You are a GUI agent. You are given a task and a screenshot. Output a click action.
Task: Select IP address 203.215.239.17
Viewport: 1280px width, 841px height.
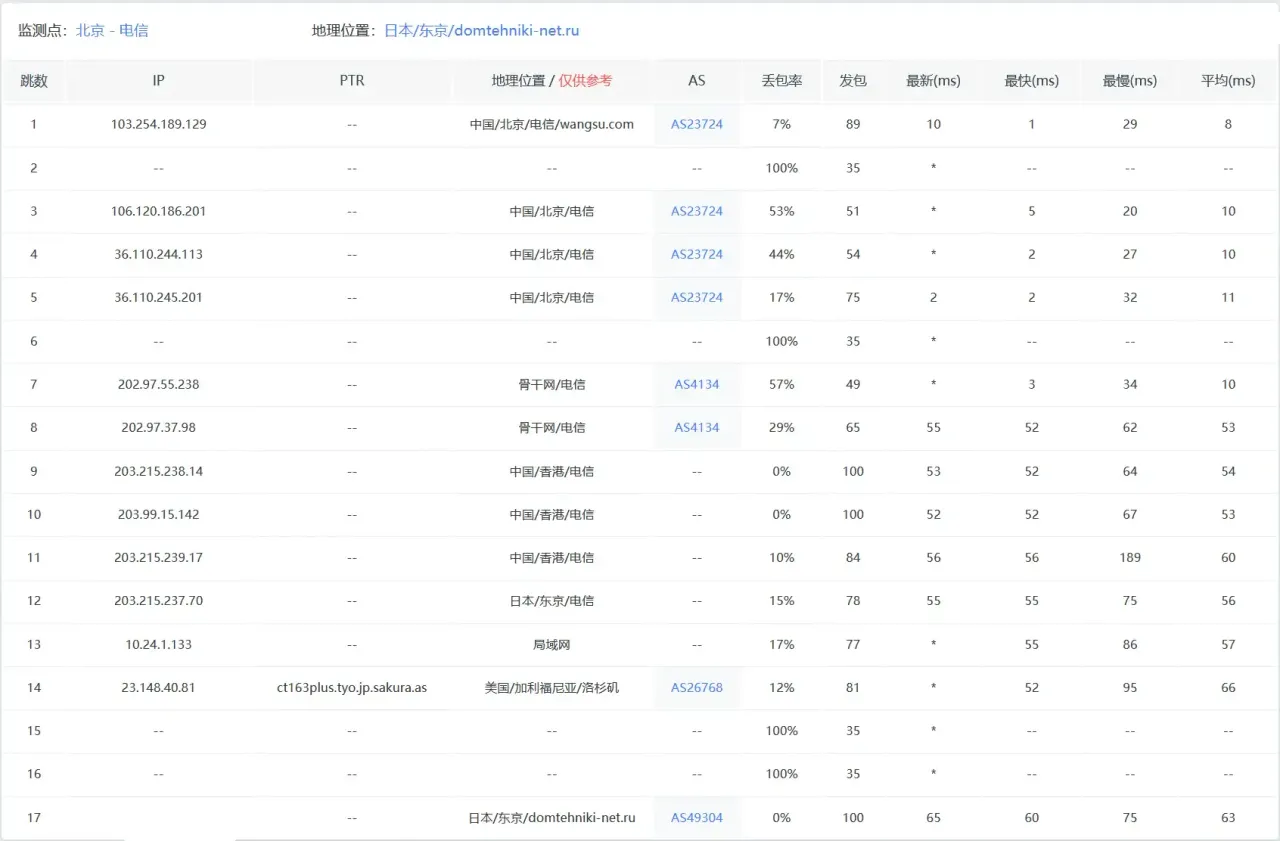pos(159,557)
